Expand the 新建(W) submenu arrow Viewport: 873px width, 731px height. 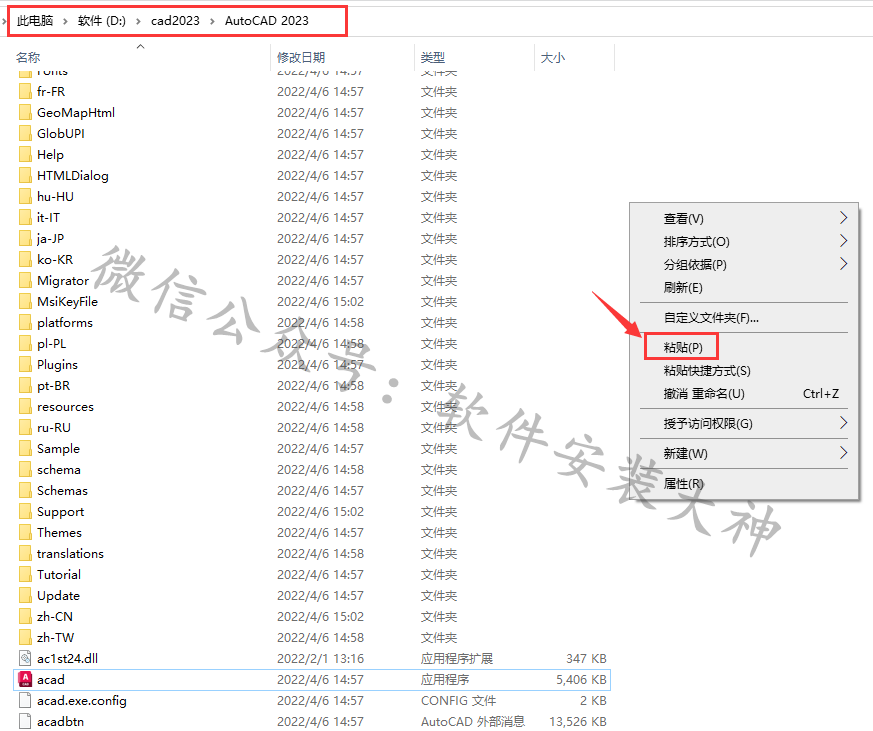[843, 453]
